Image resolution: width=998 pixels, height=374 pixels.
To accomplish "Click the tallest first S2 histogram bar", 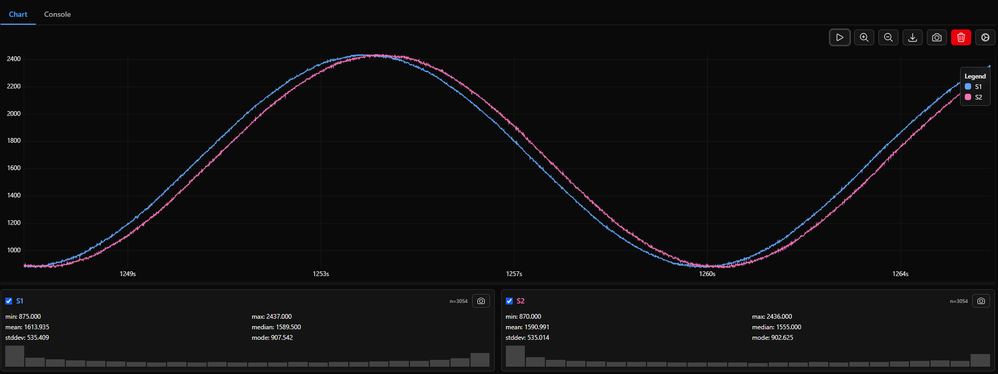I will tap(515, 356).
